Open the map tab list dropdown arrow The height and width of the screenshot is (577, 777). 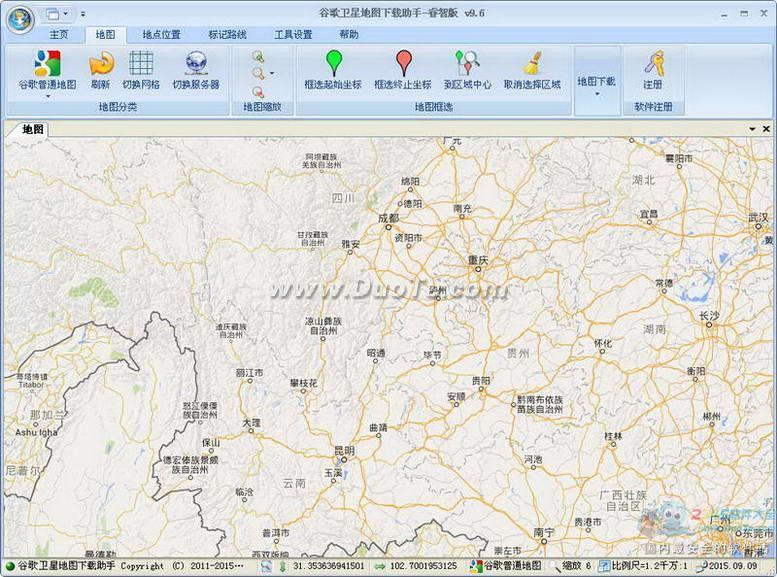[752, 129]
